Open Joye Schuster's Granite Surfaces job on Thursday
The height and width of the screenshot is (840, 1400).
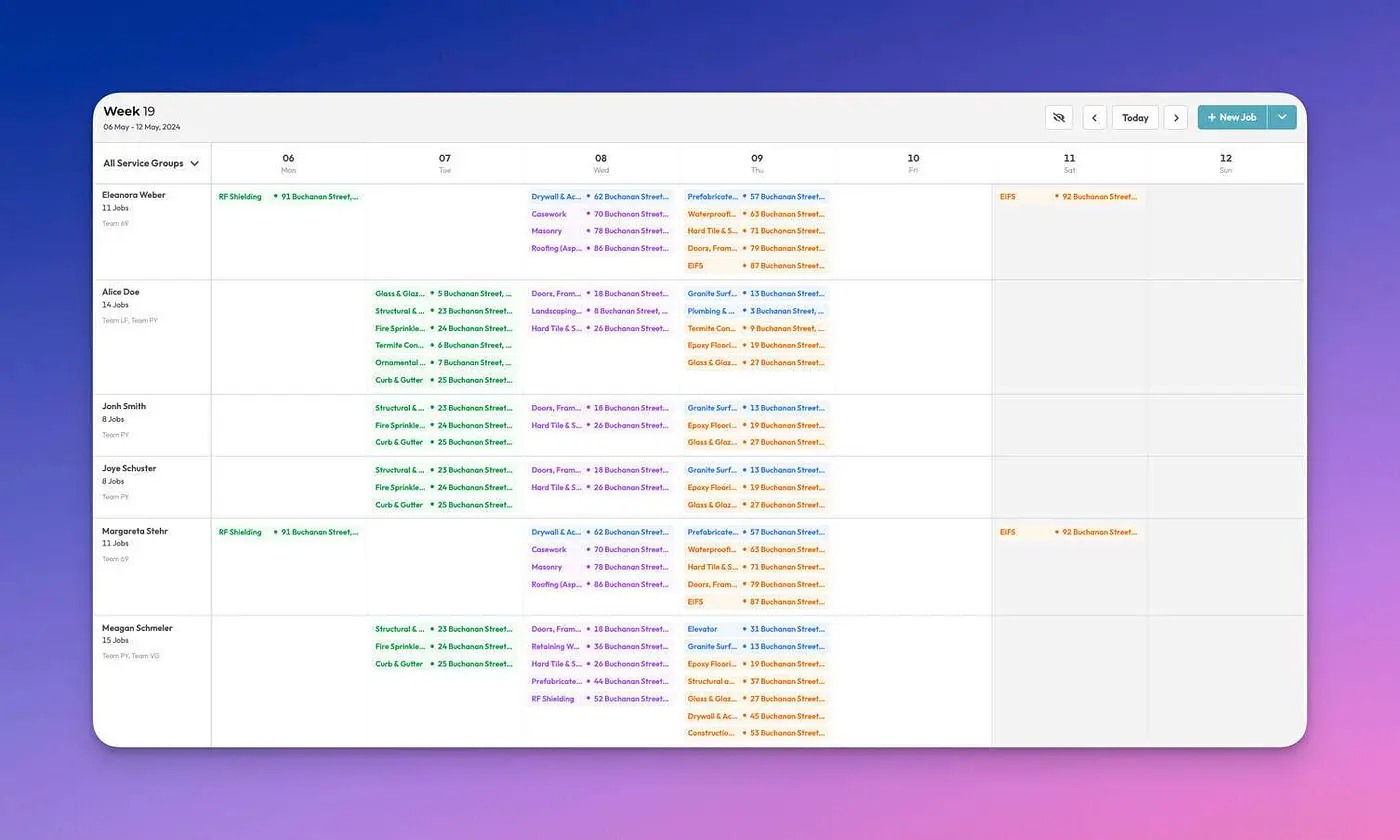(712, 469)
